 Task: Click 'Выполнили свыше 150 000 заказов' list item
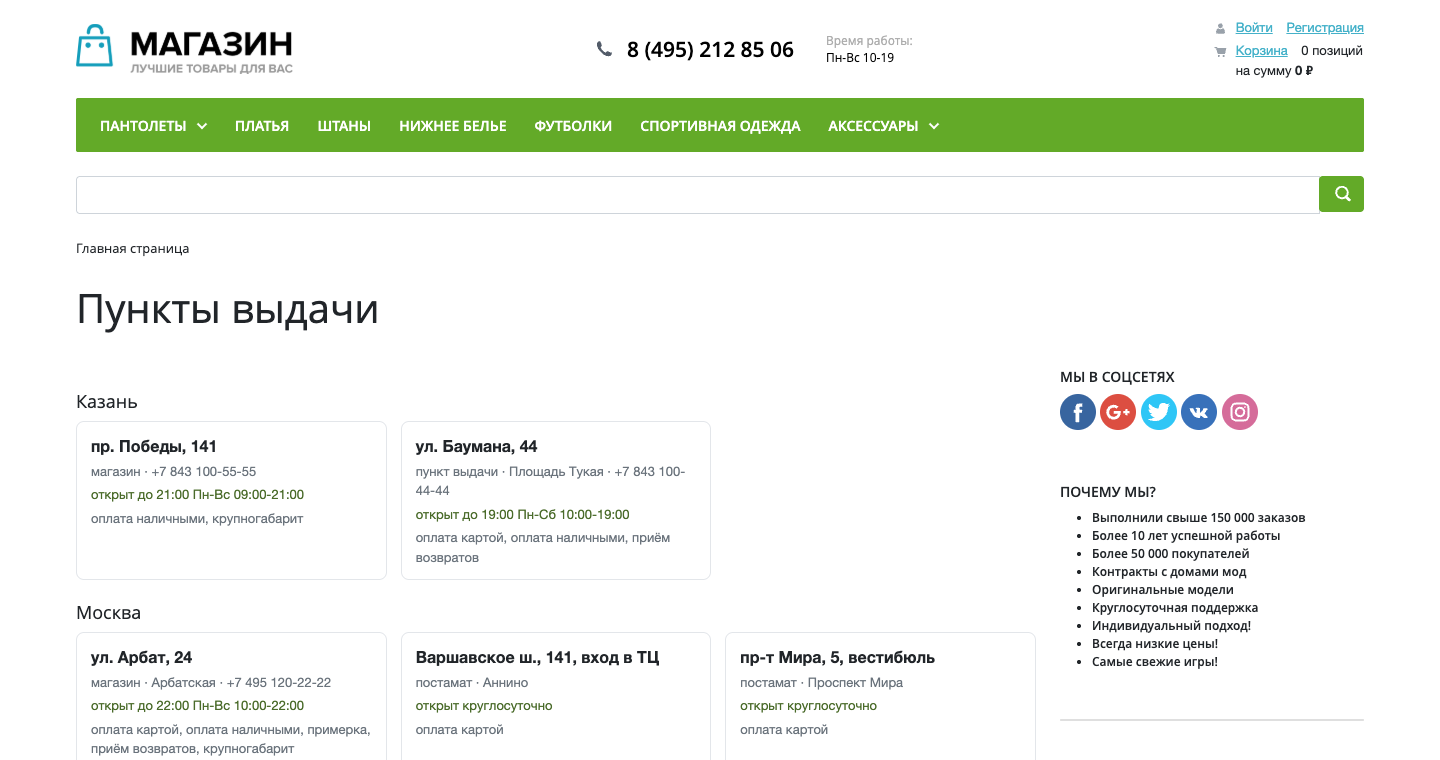1199,518
